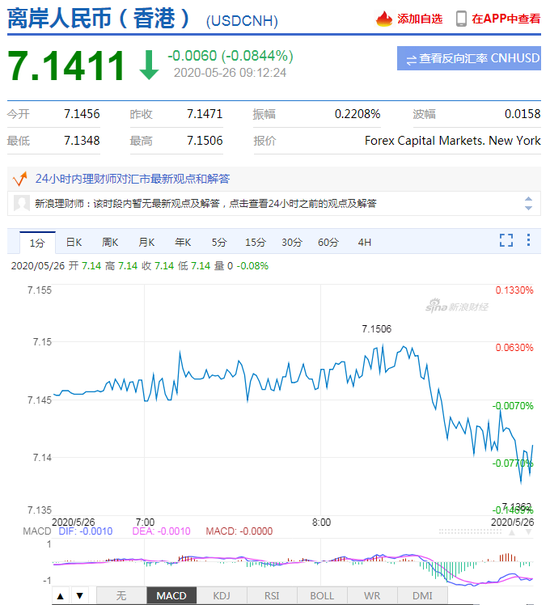Click the 振幅 value 0.2208%
Image resolution: width=550 pixels, height=605 pixels.
(x=357, y=114)
